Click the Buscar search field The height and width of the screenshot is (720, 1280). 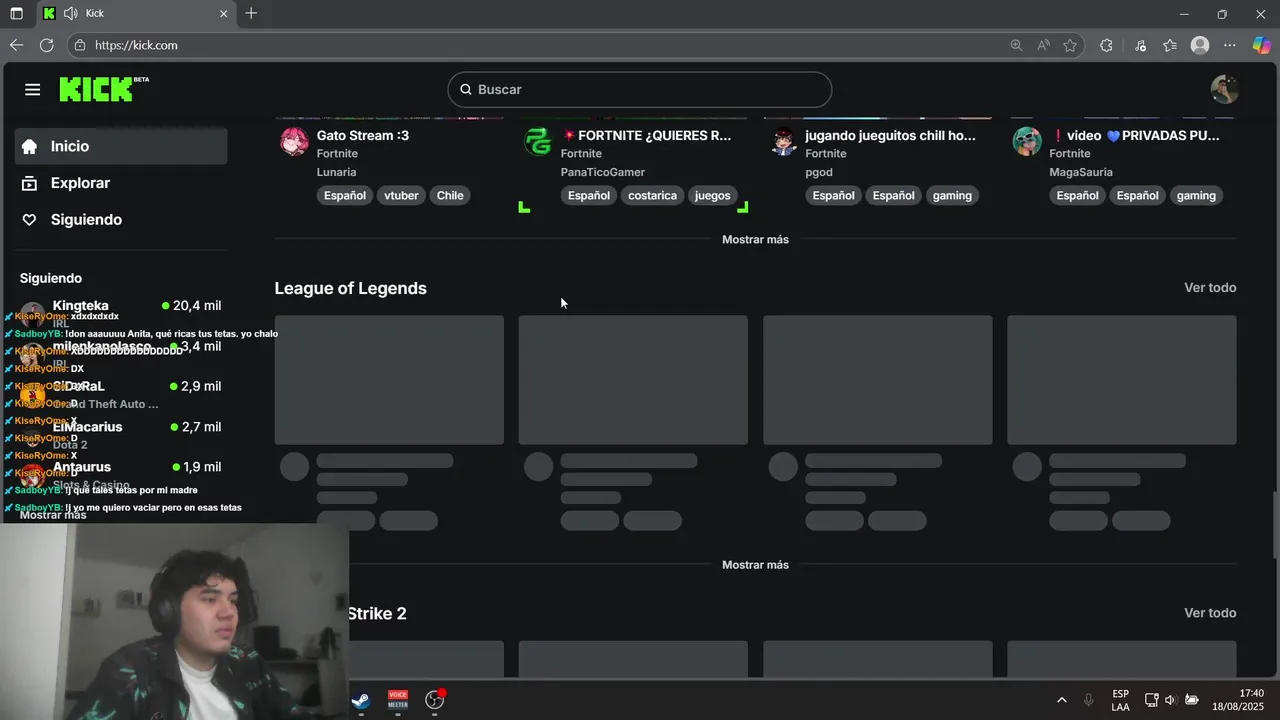[x=640, y=89]
